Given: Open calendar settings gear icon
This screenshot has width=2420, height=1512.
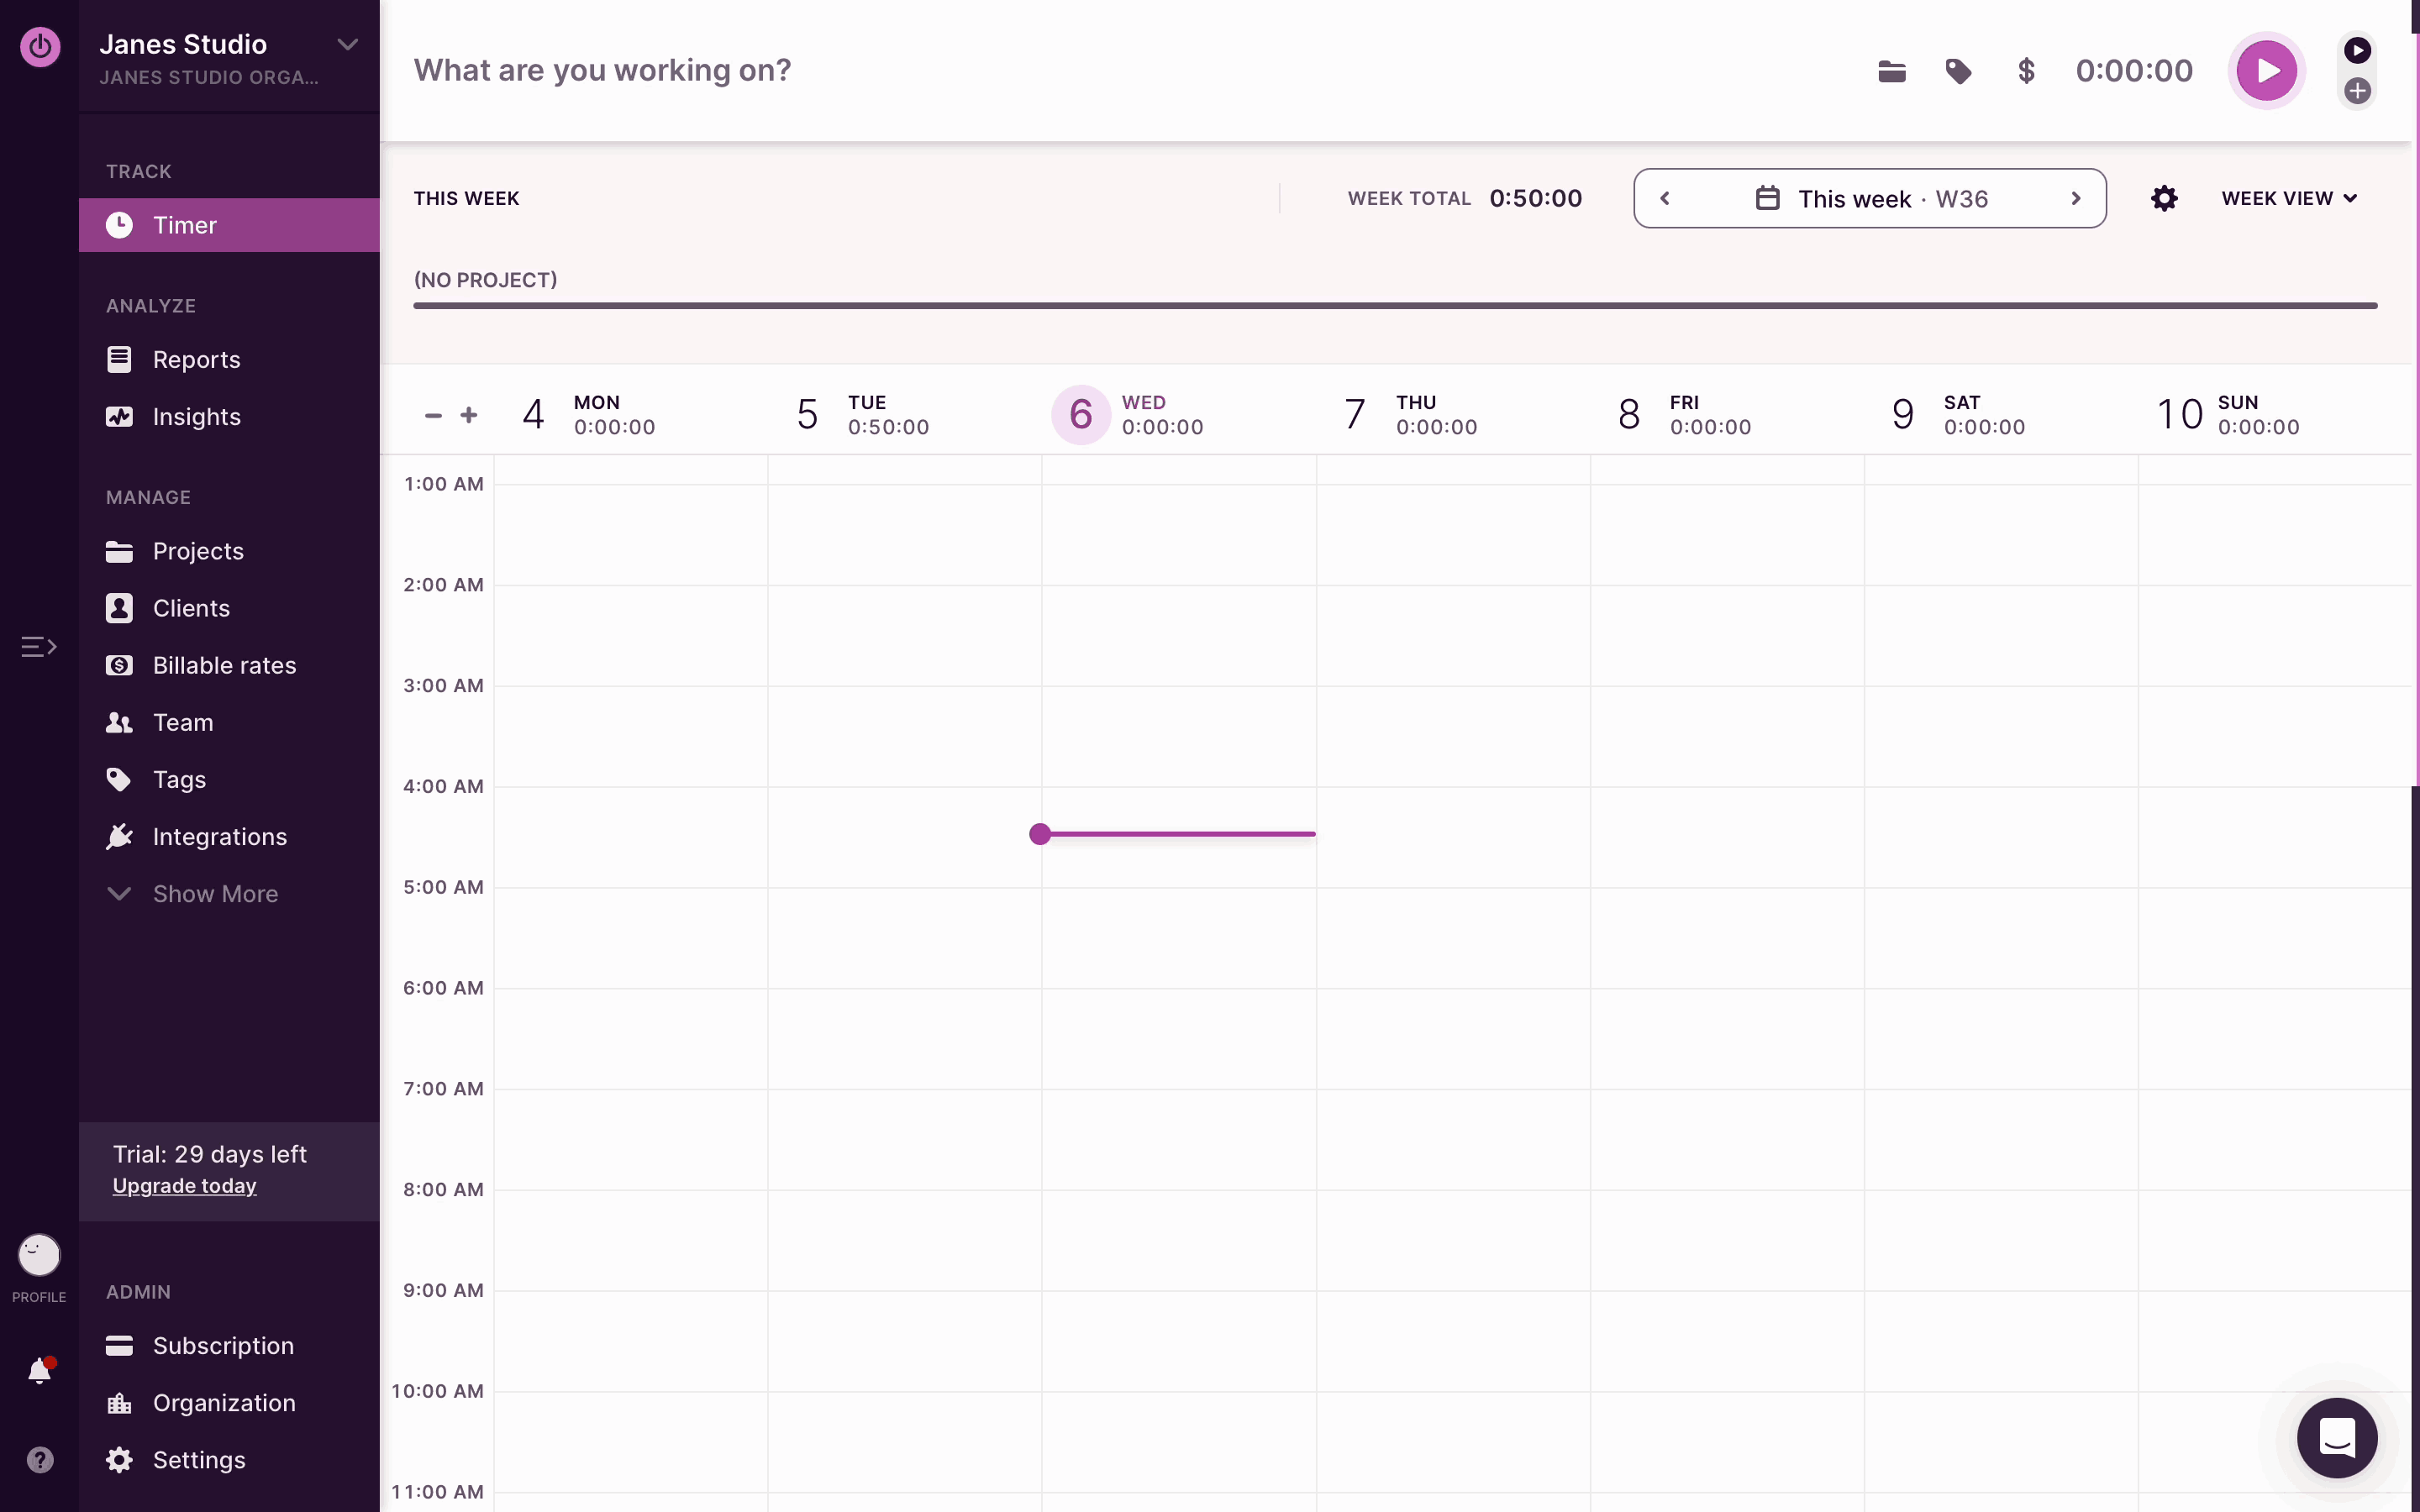Looking at the screenshot, I should (x=2164, y=198).
